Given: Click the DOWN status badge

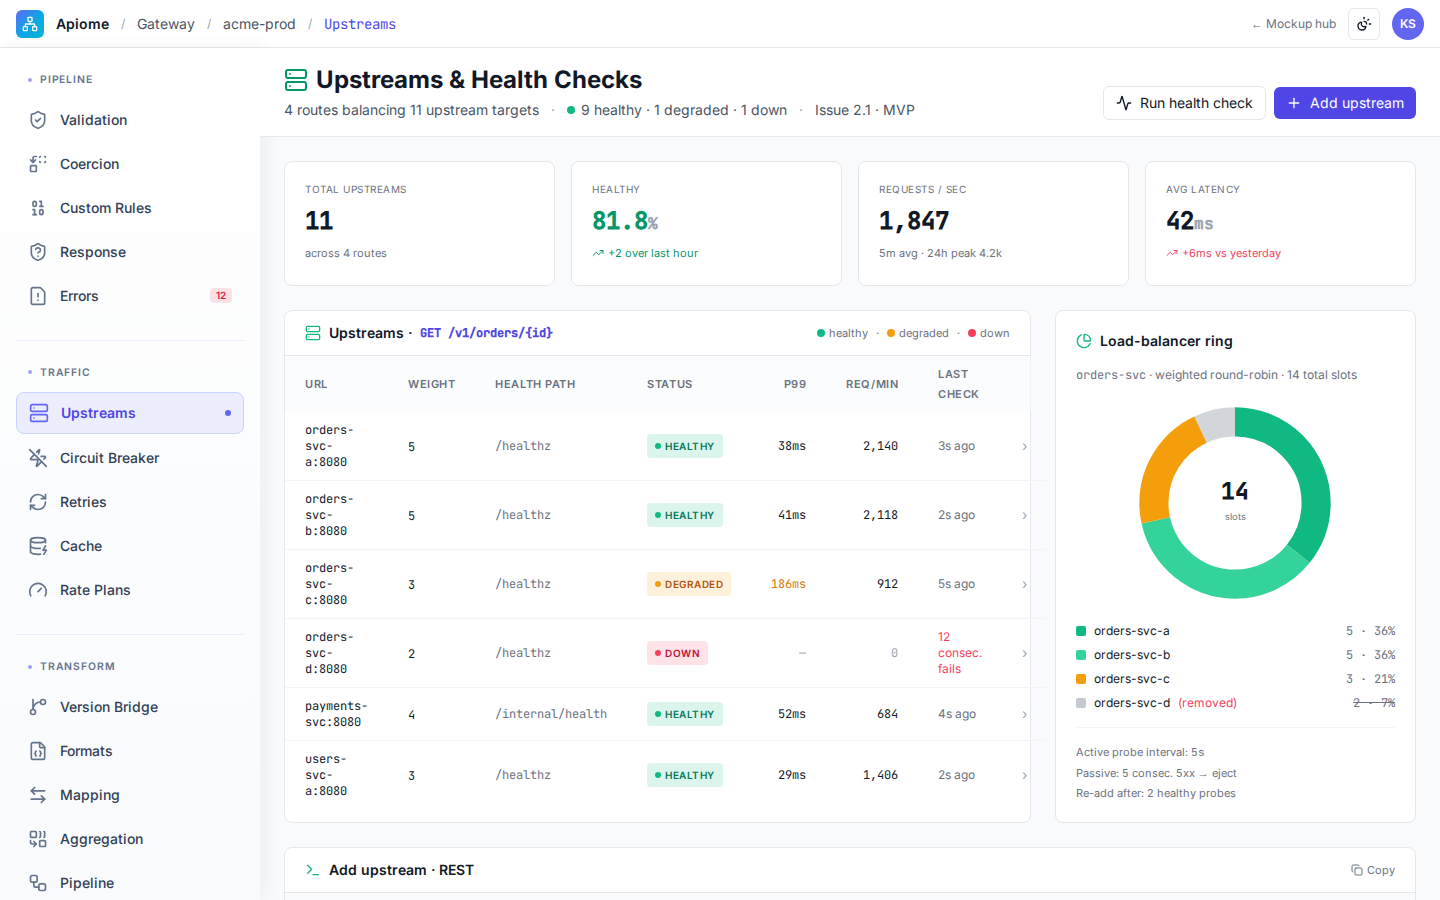Looking at the screenshot, I should click(x=677, y=653).
